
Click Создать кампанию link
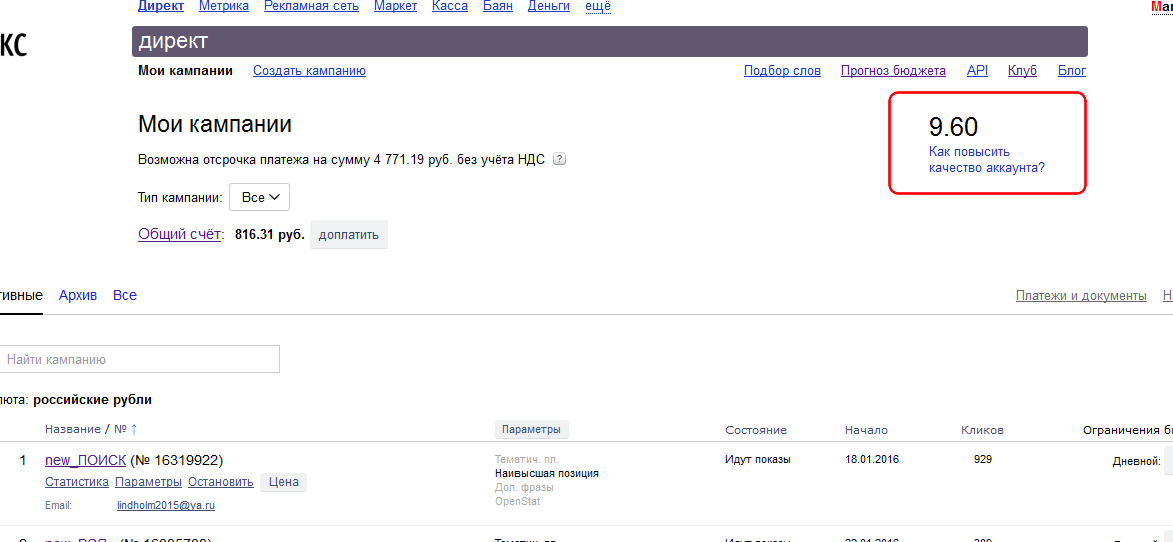pos(309,71)
